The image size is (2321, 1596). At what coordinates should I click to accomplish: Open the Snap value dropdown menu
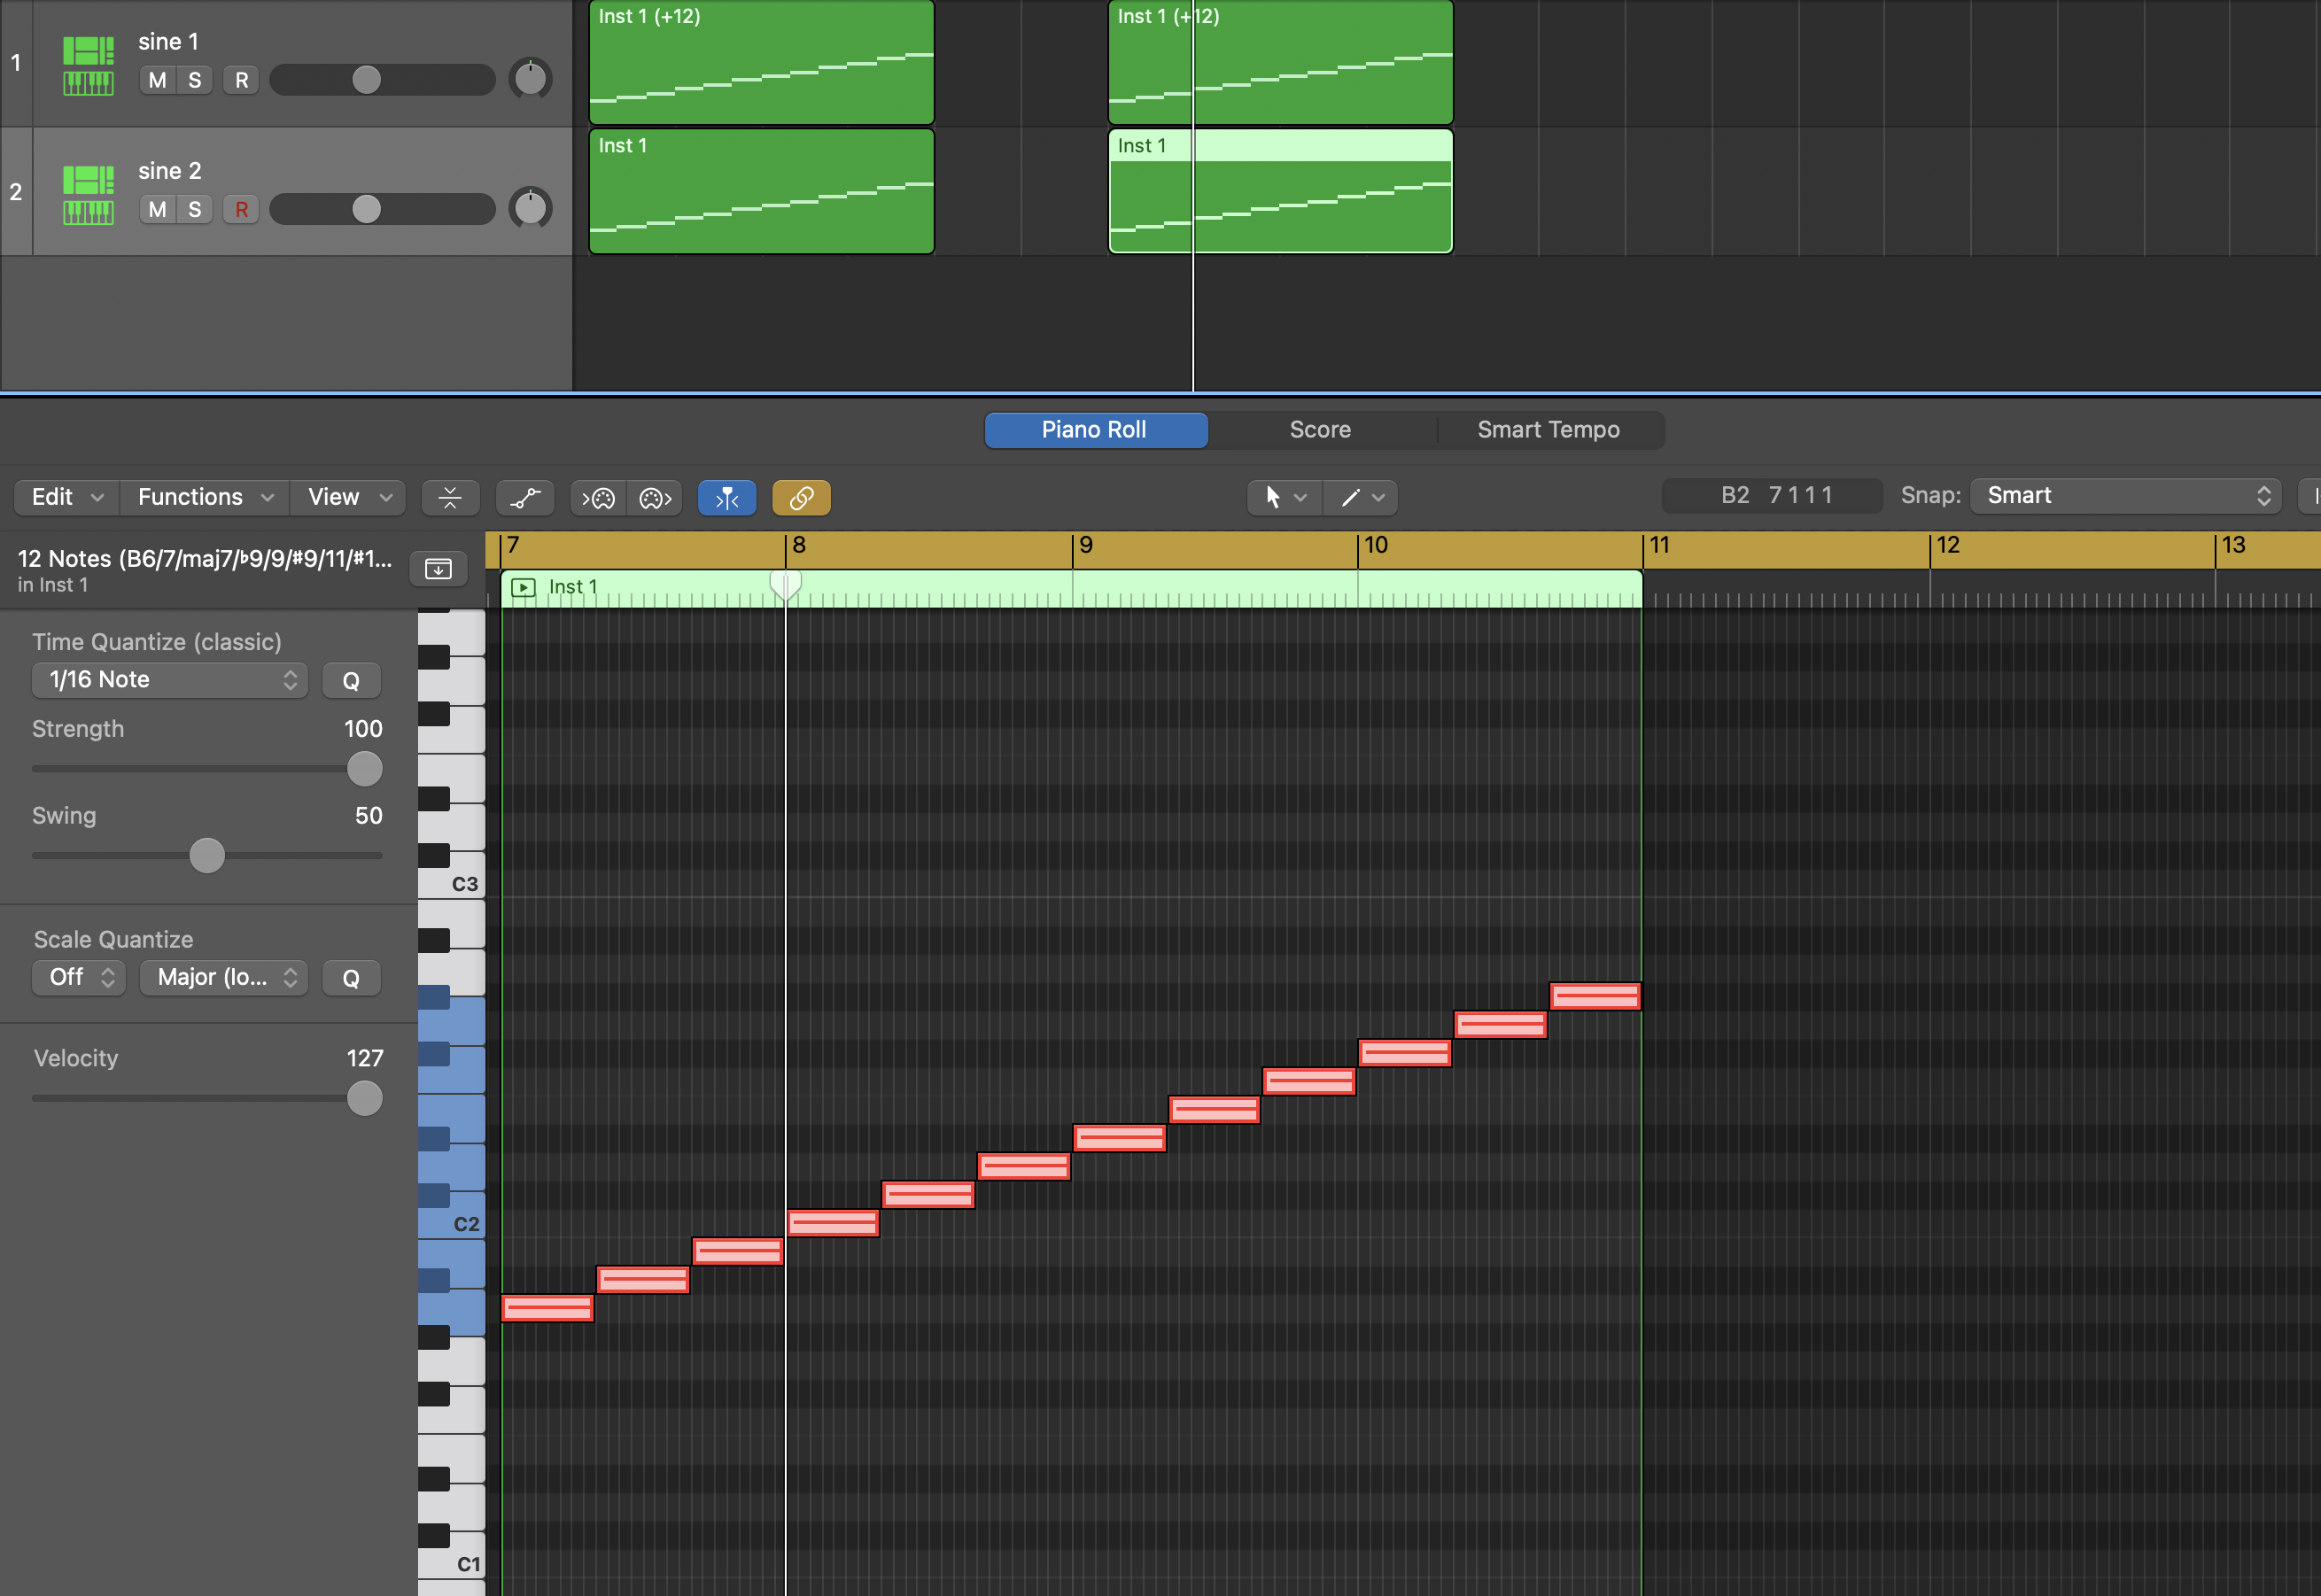[x=2123, y=494]
